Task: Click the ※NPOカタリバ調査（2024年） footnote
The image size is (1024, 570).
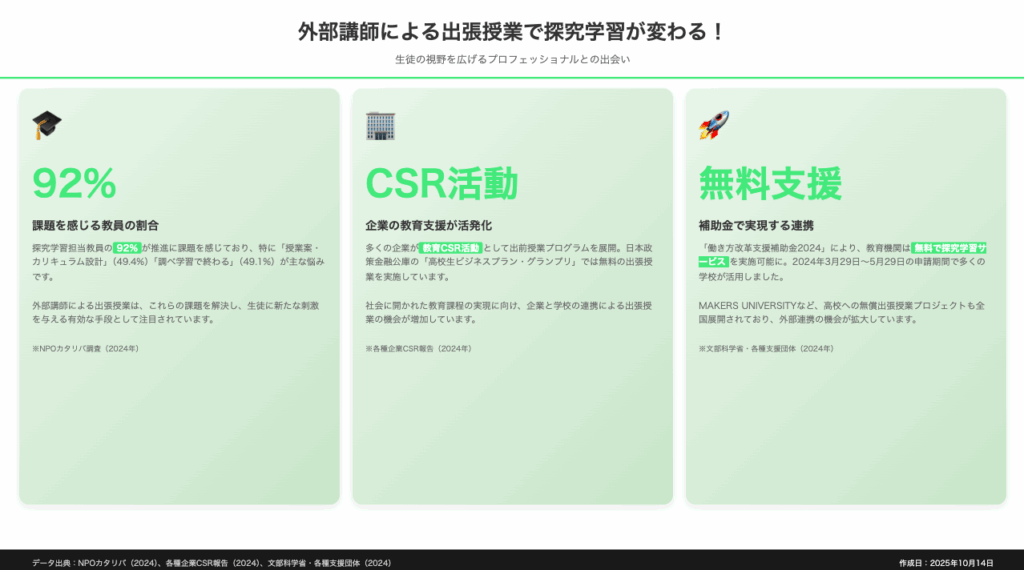Action: tap(85, 348)
